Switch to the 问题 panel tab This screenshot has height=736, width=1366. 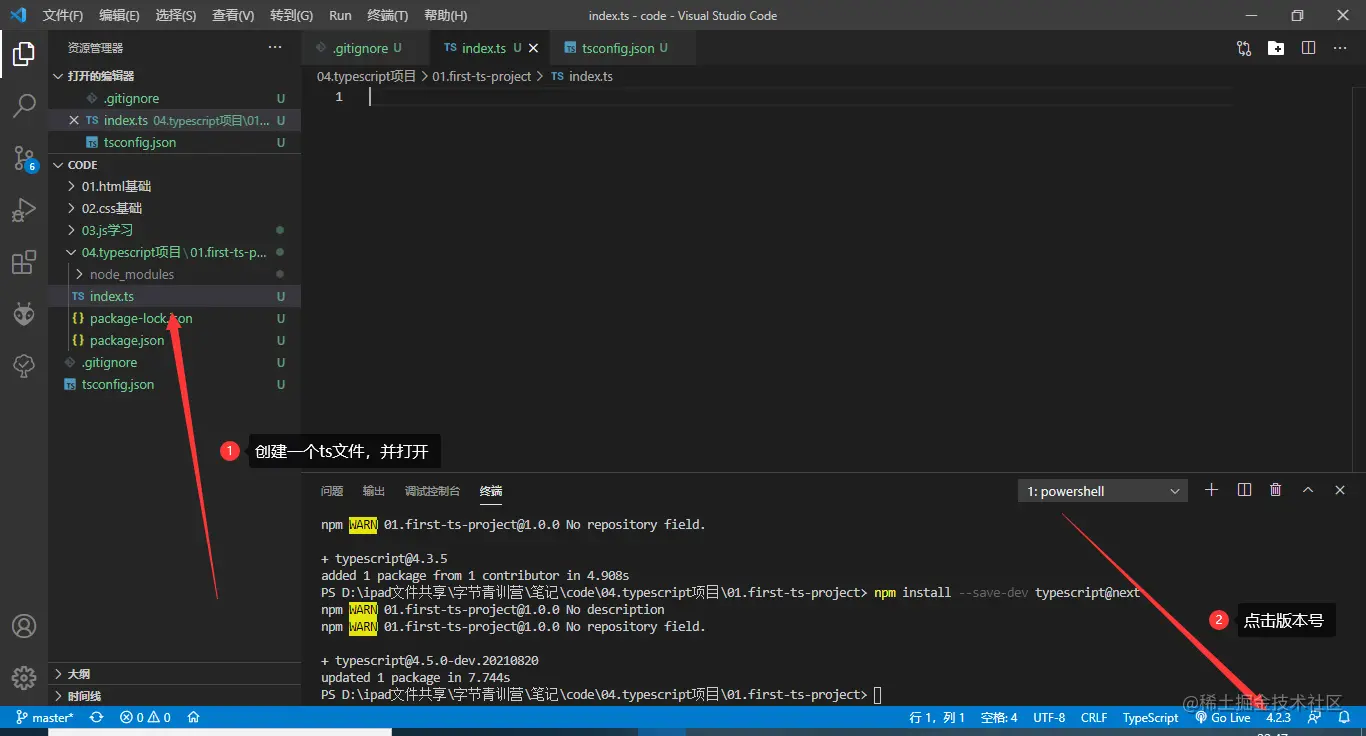click(x=332, y=491)
